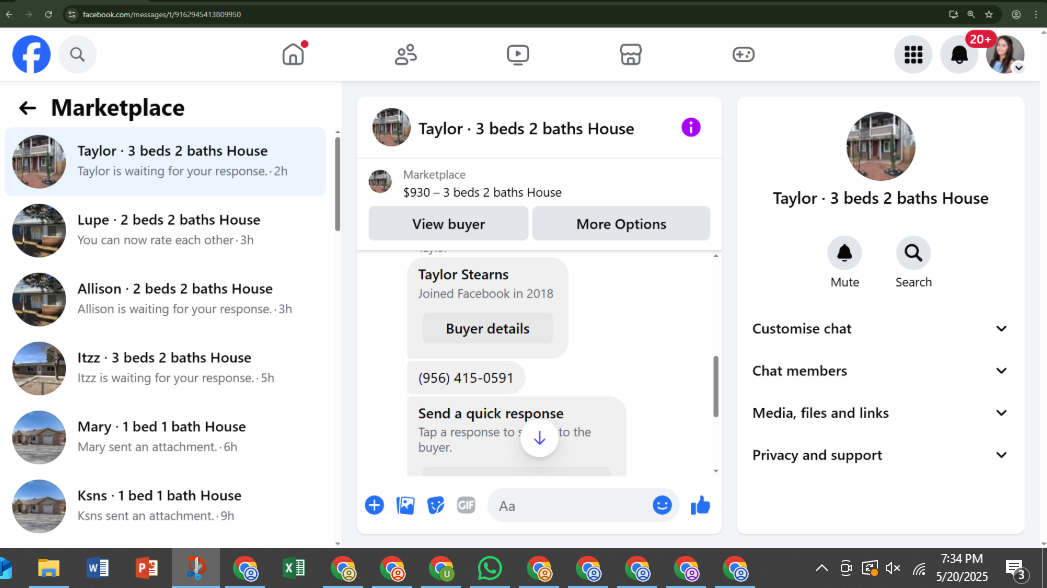Viewport: 1047px width, 588px height.
Task: Click the View buyer button
Action: [x=448, y=224]
